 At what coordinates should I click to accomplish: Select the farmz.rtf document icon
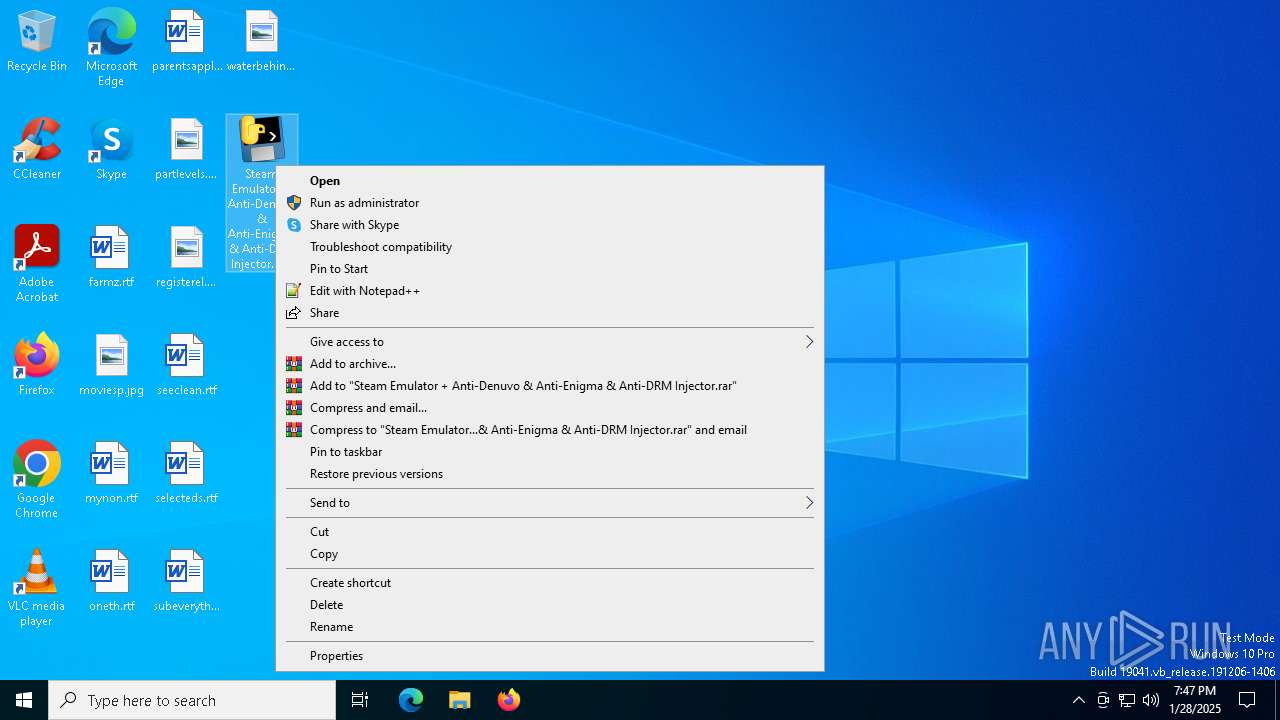(x=111, y=258)
